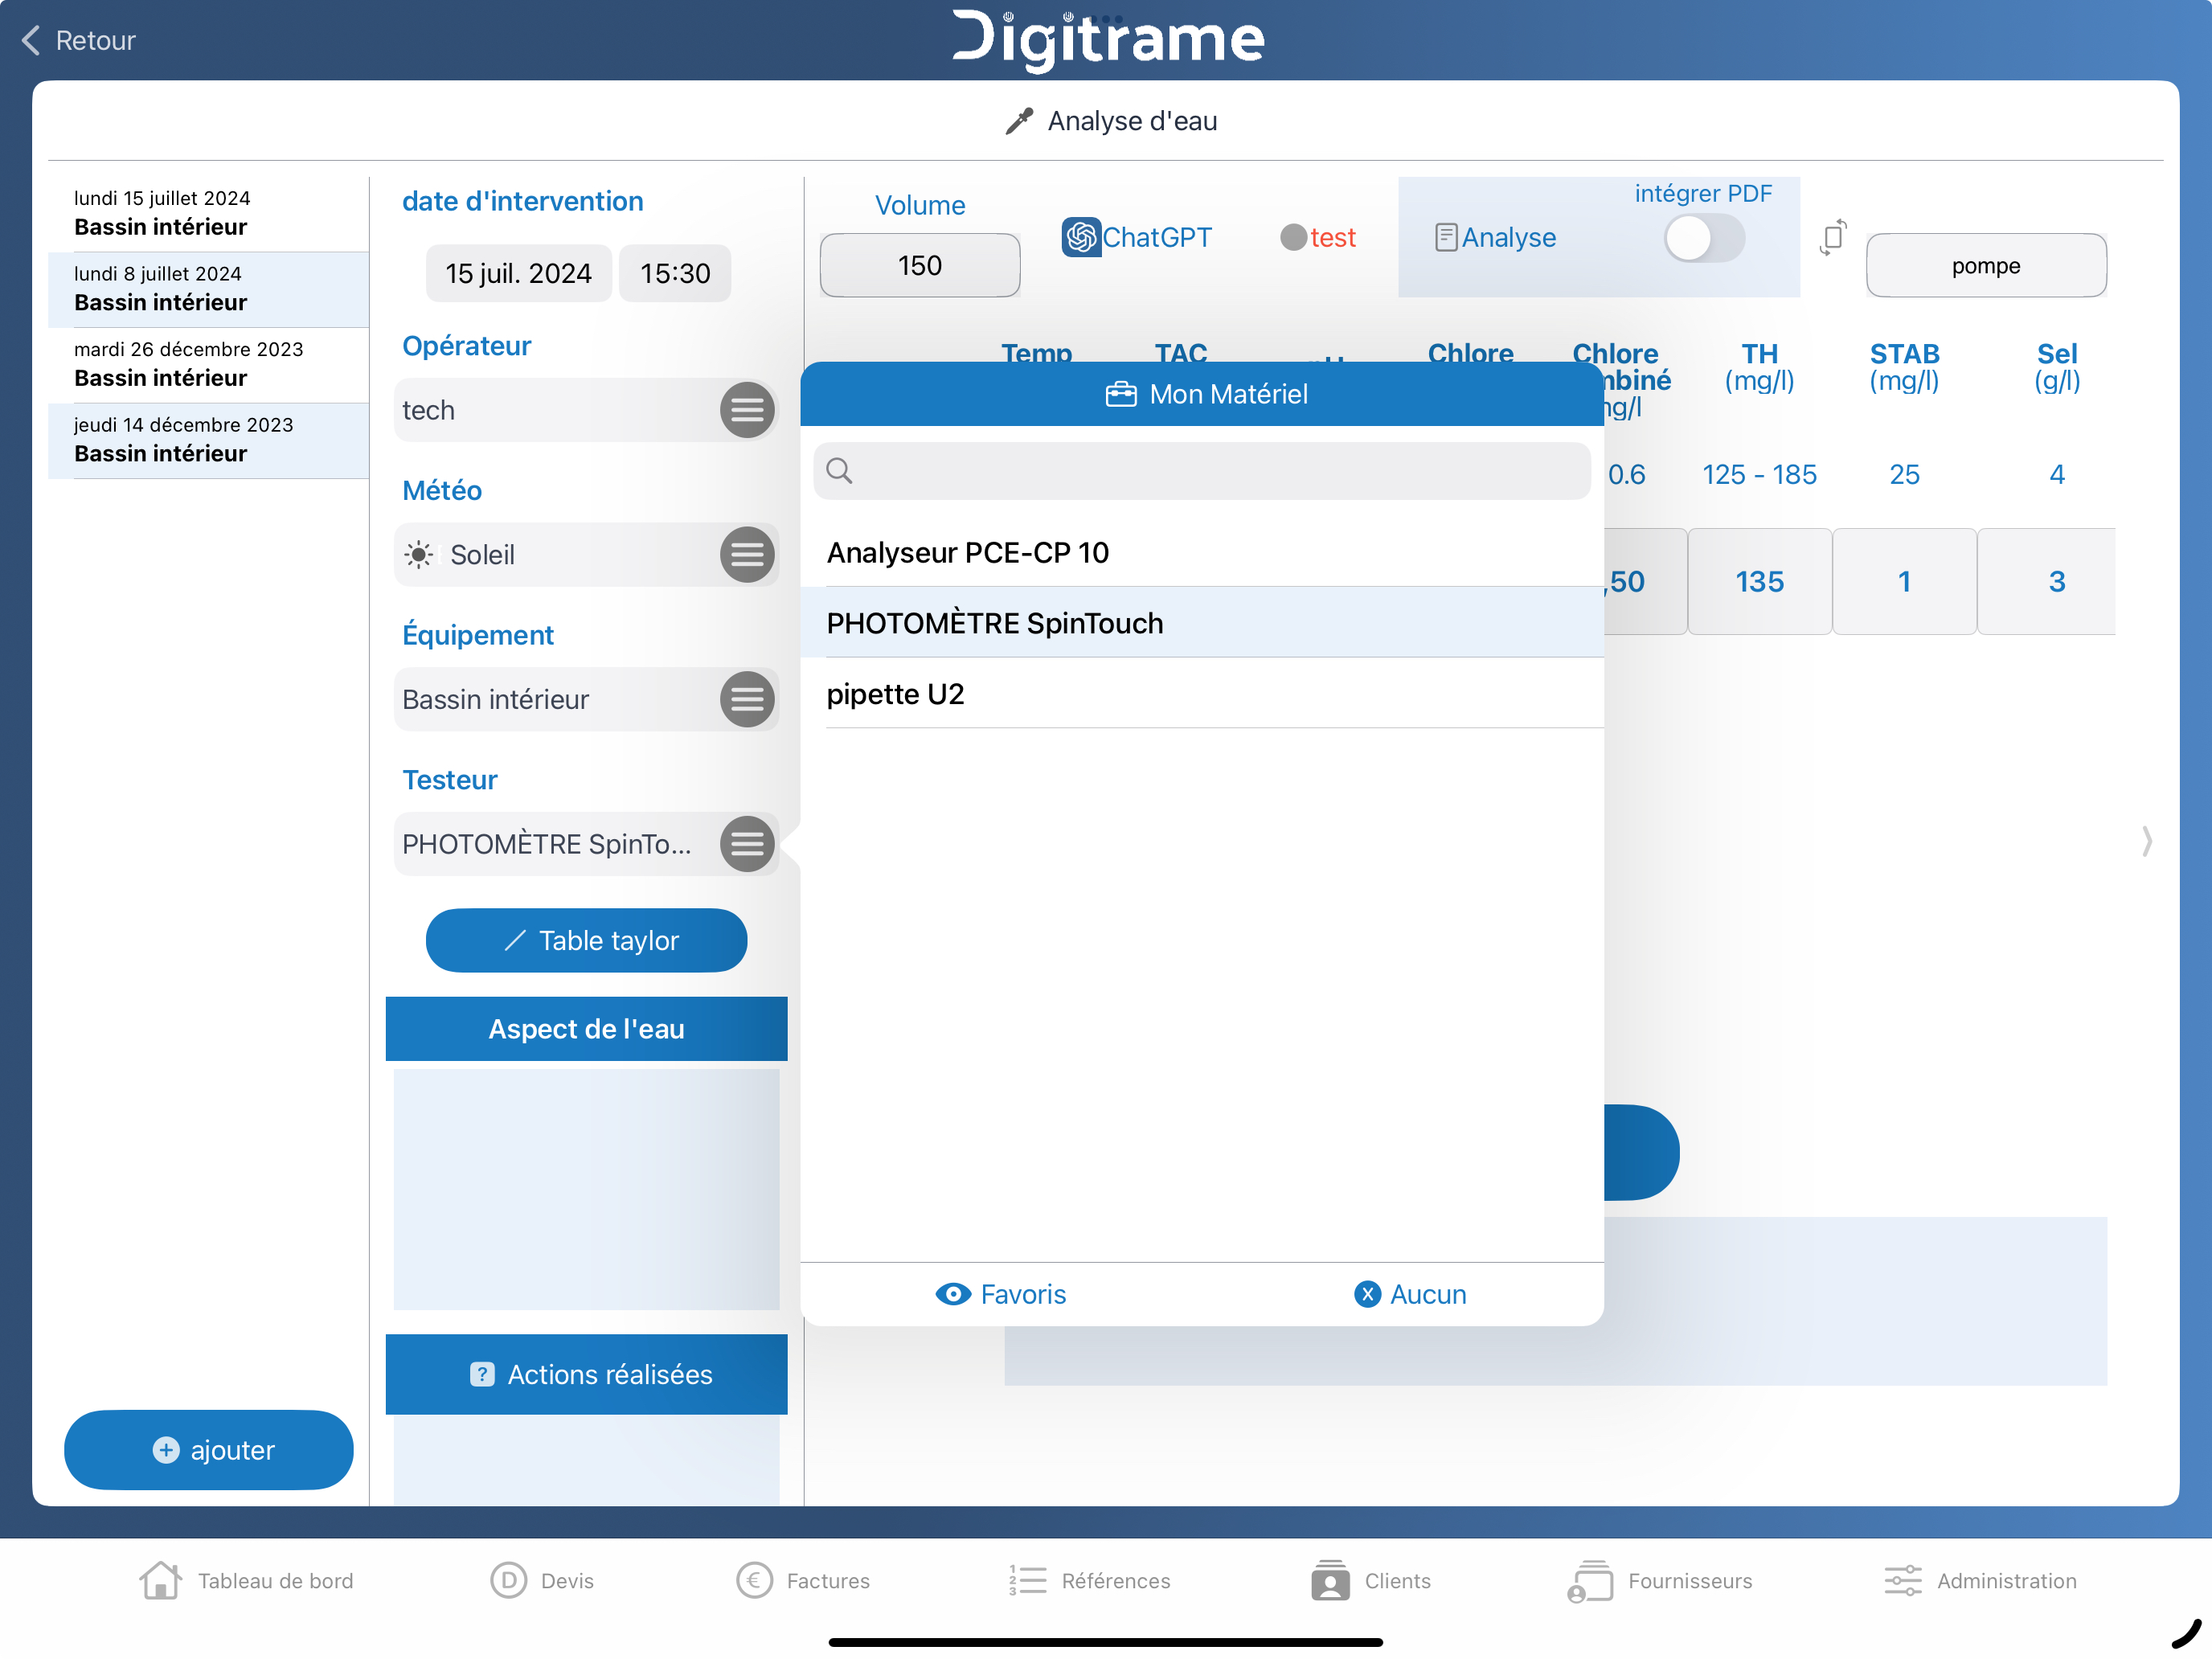This screenshot has height=1659, width=2212.
Task: Click the ChatGPT link text
Action: pyautogui.click(x=1156, y=237)
